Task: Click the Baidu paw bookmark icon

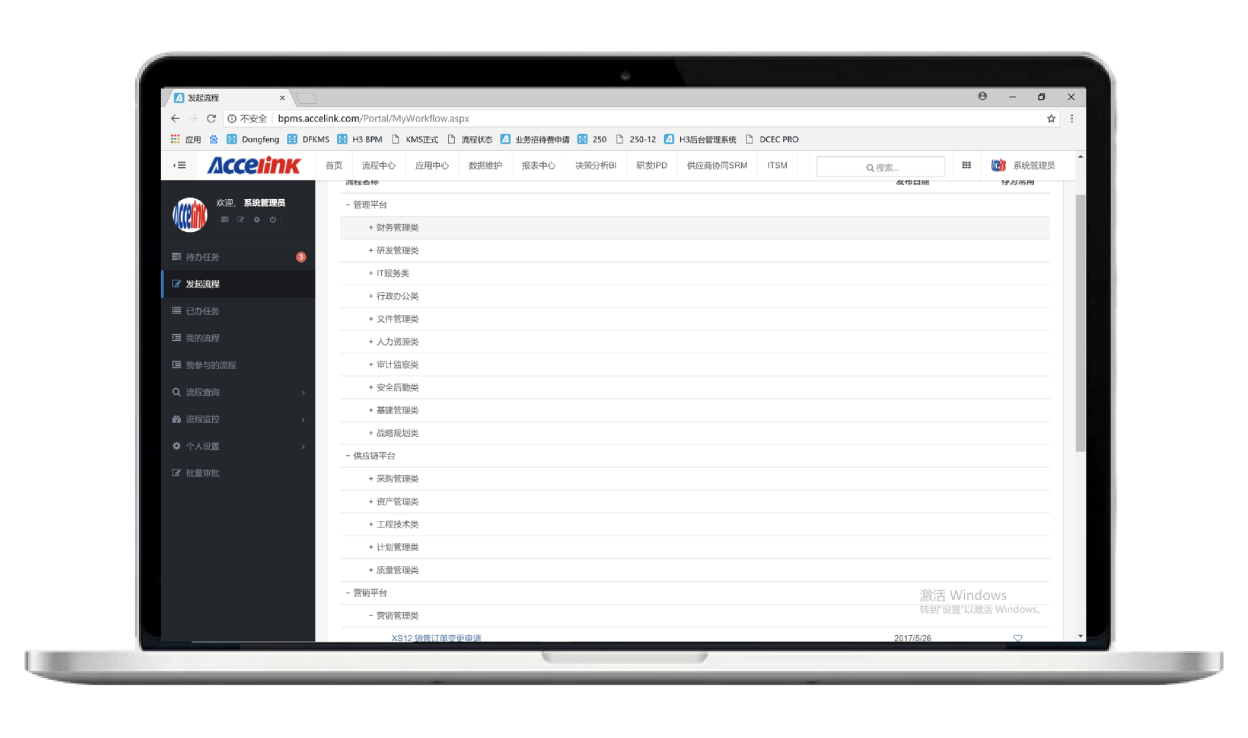Action: tap(213, 140)
